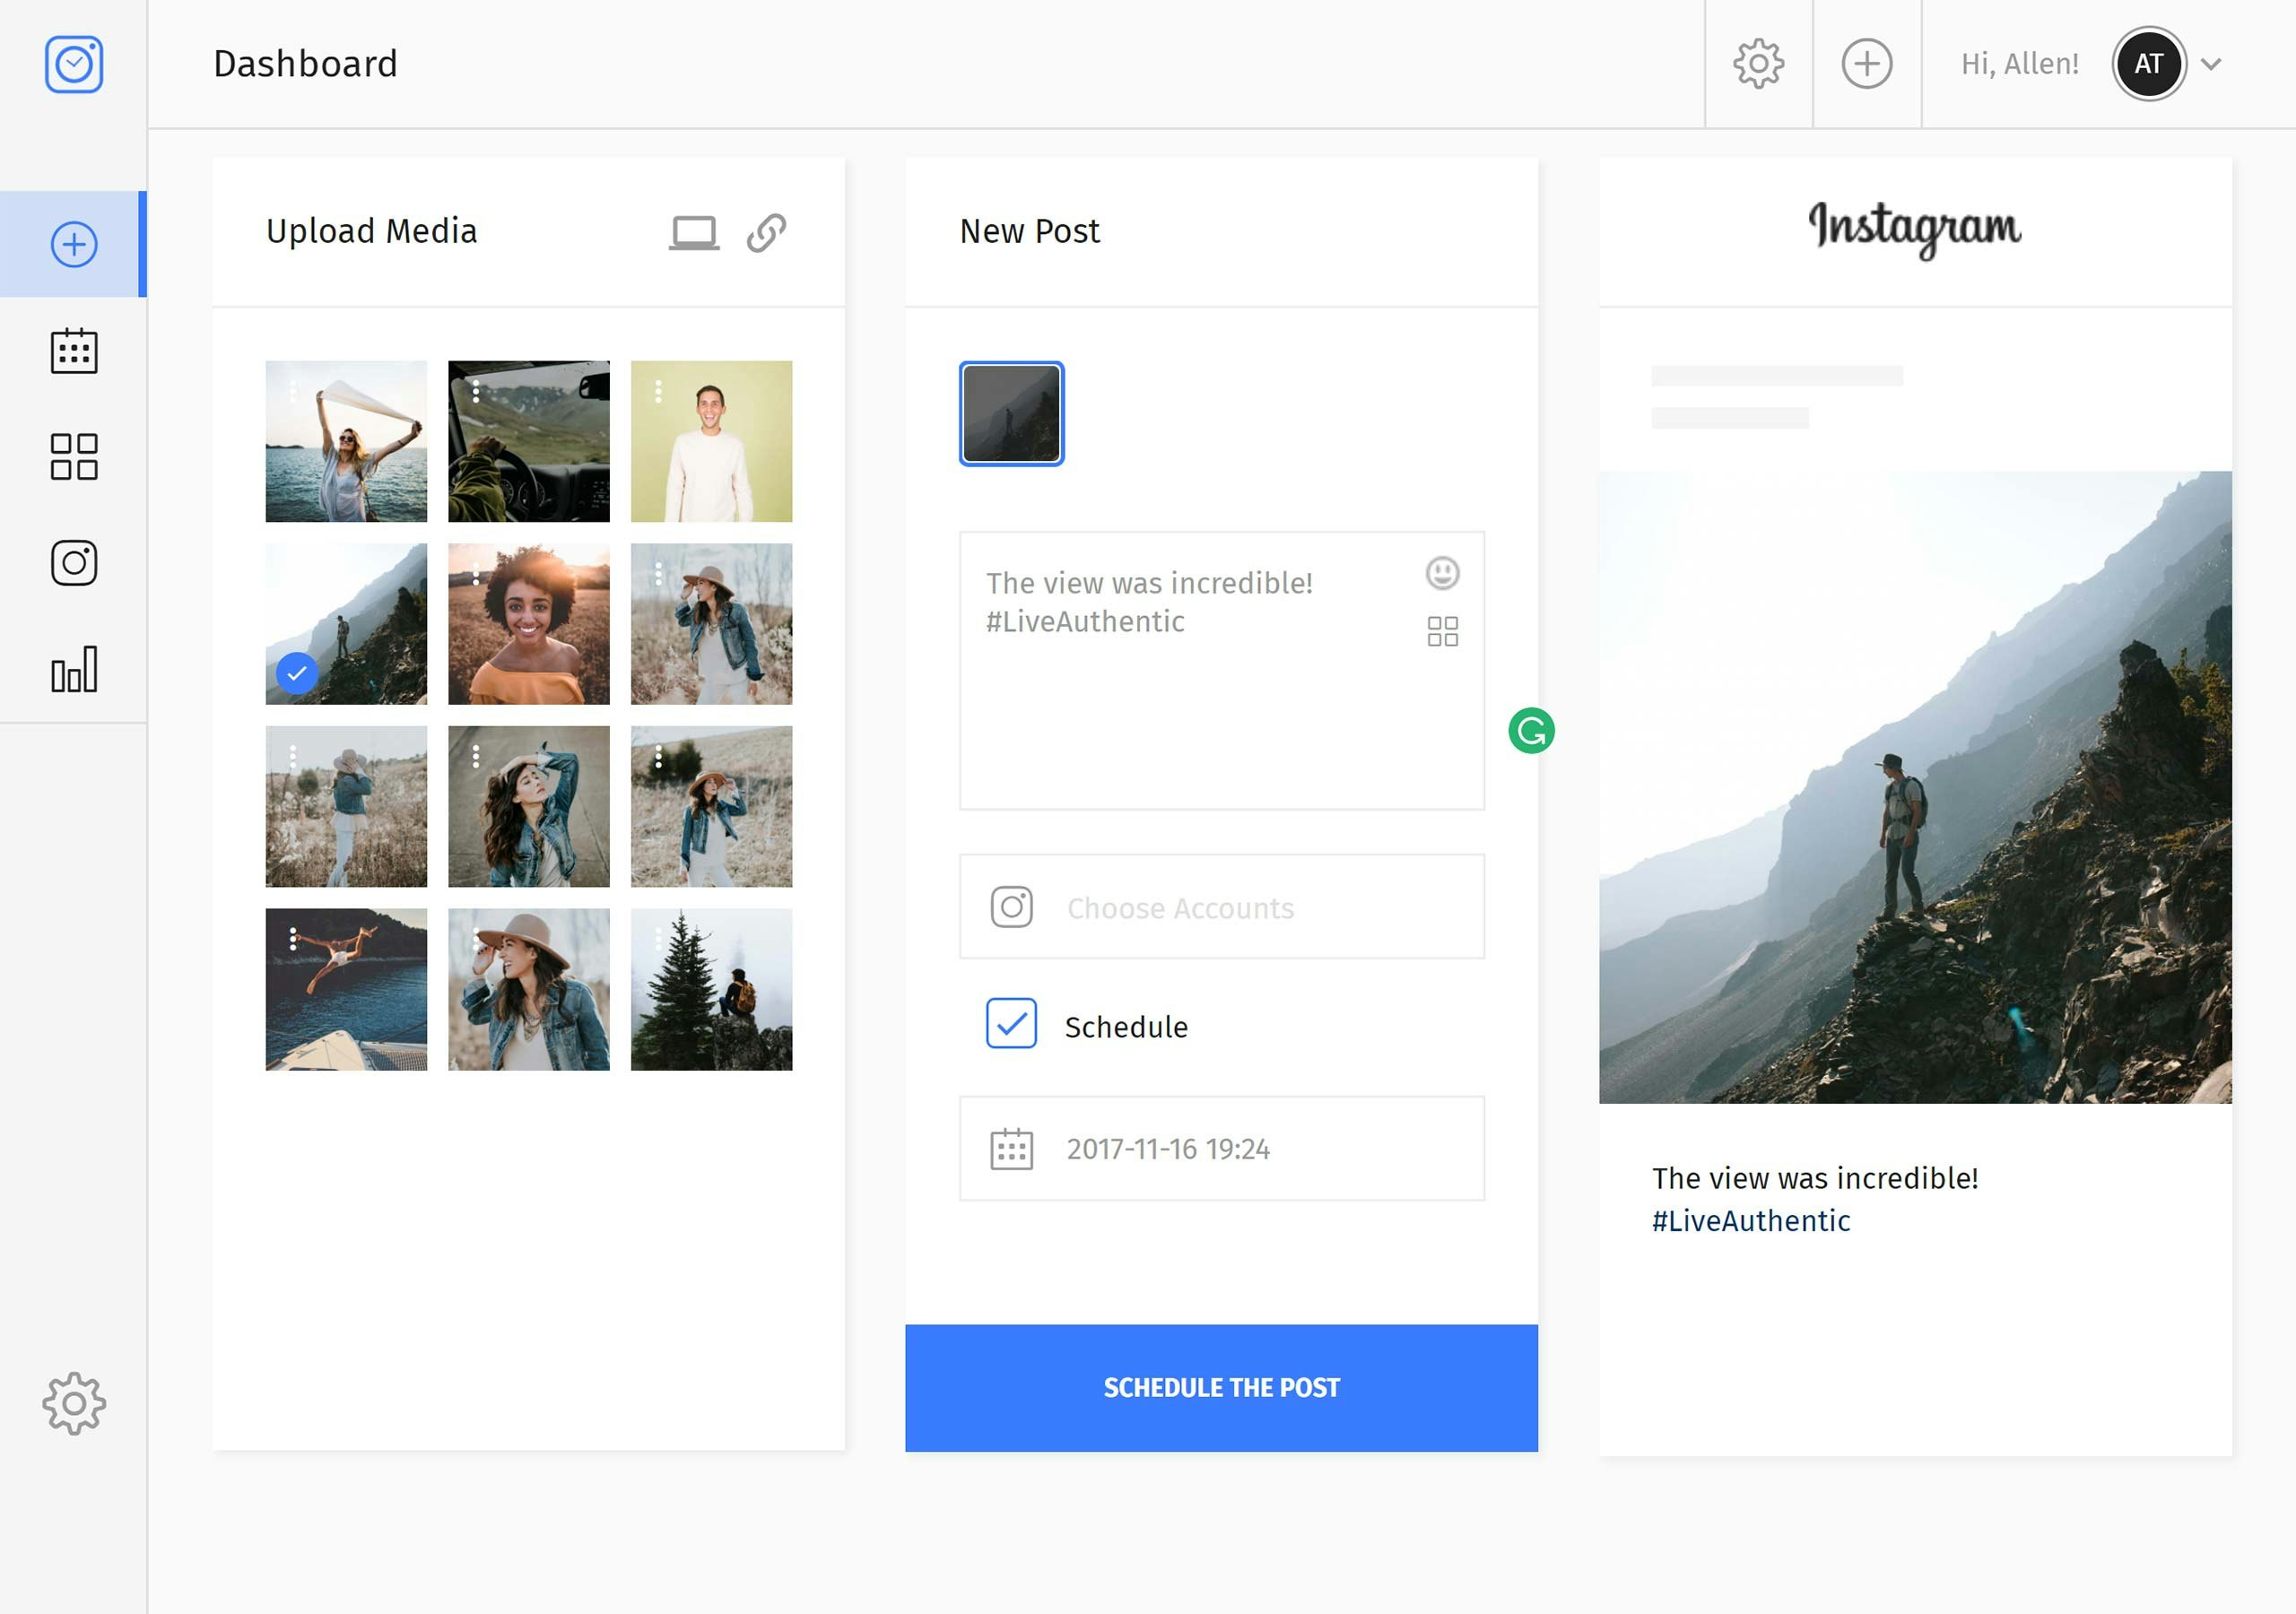Open the New Post panel header

click(x=1029, y=231)
